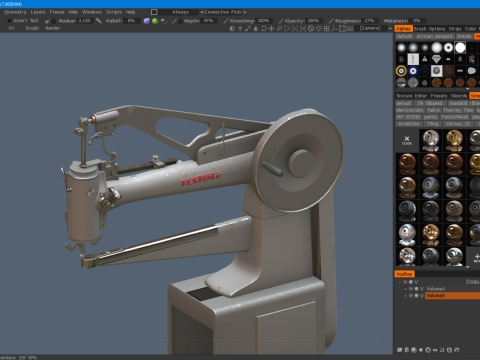Switch to the Texture Editor tab

click(x=411, y=96)
